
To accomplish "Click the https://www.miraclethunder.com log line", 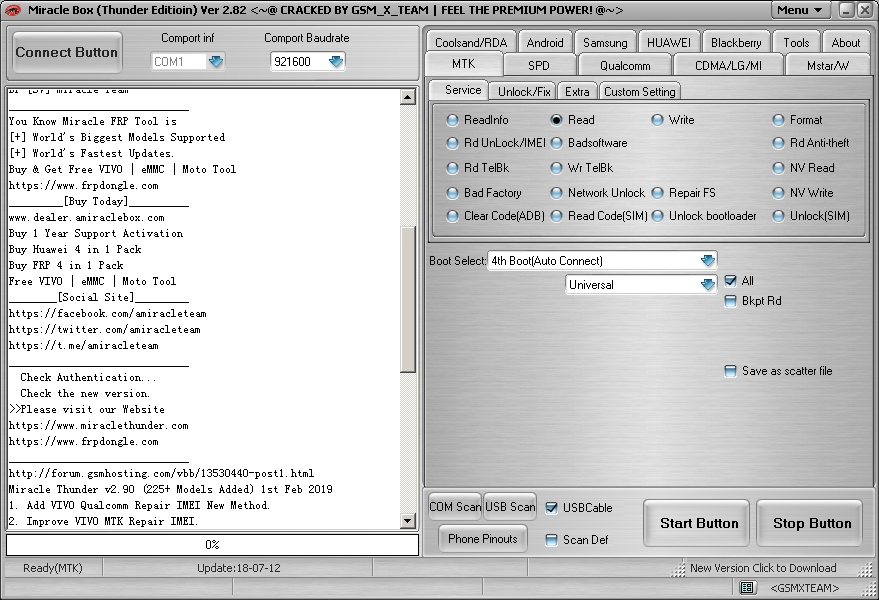I will 99,426.
